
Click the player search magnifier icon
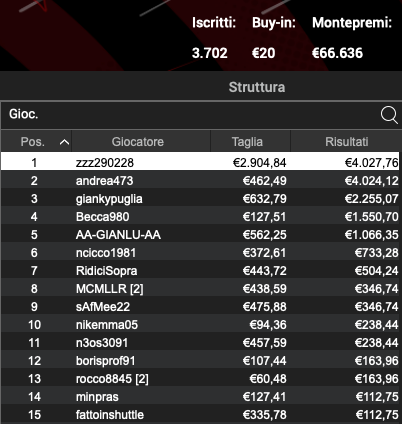click(x=389, y=115)
